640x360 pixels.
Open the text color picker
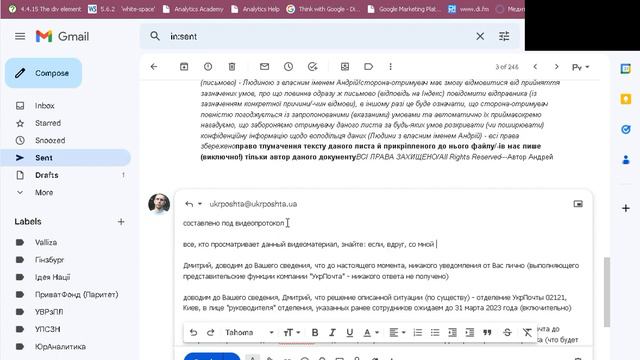tap(371, 333)
